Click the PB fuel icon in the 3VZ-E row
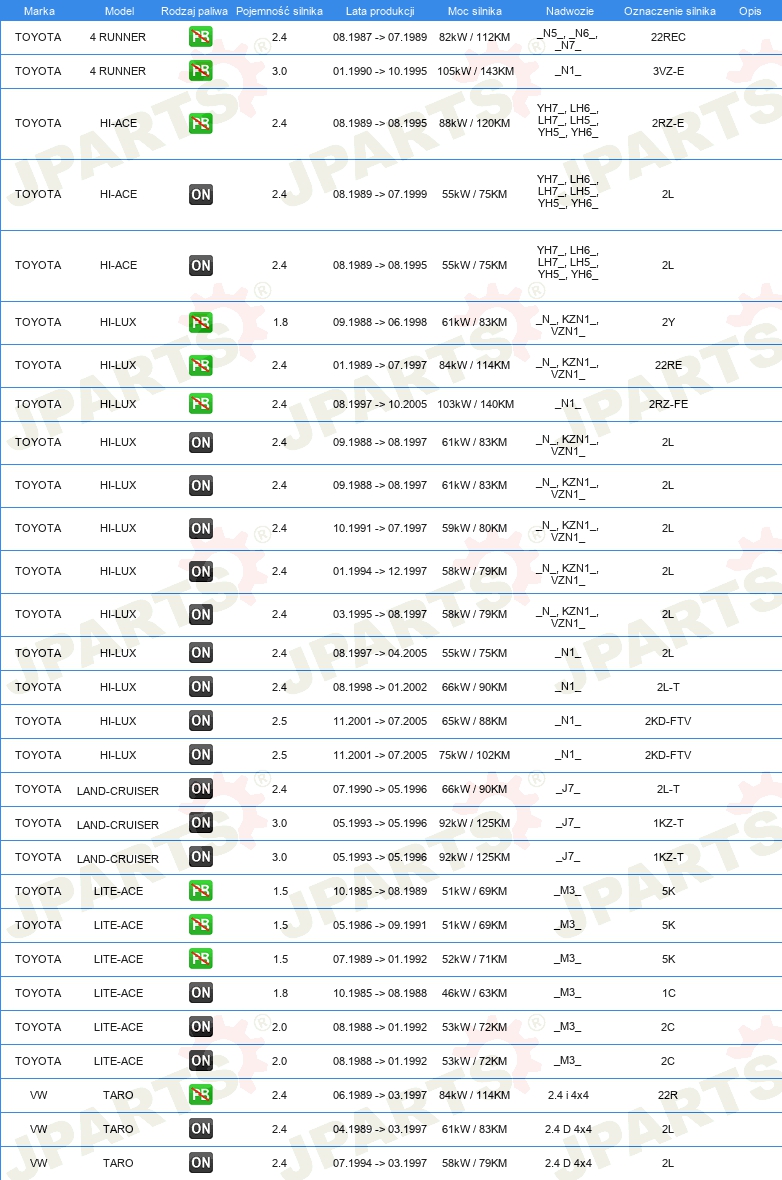The image size is (782, 1180). click(x=200, y=71)
